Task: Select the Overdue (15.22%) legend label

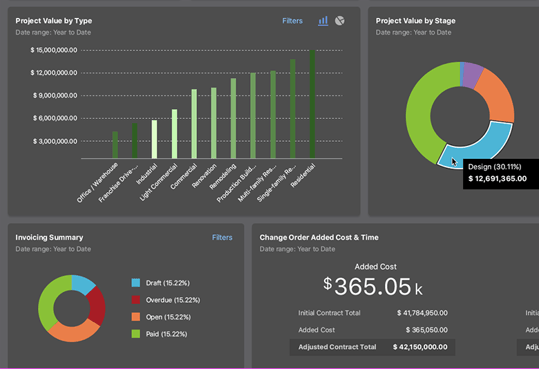Action: [173, 300]
